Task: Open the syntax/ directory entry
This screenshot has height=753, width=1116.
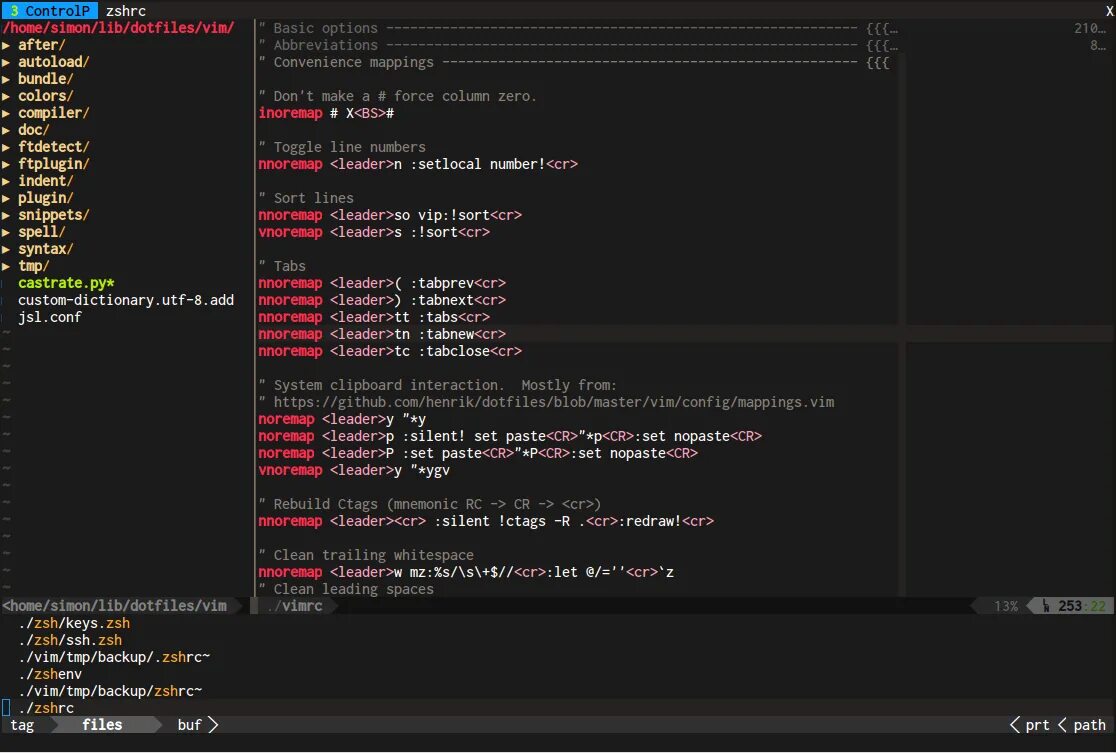Action: coord(46,249)
